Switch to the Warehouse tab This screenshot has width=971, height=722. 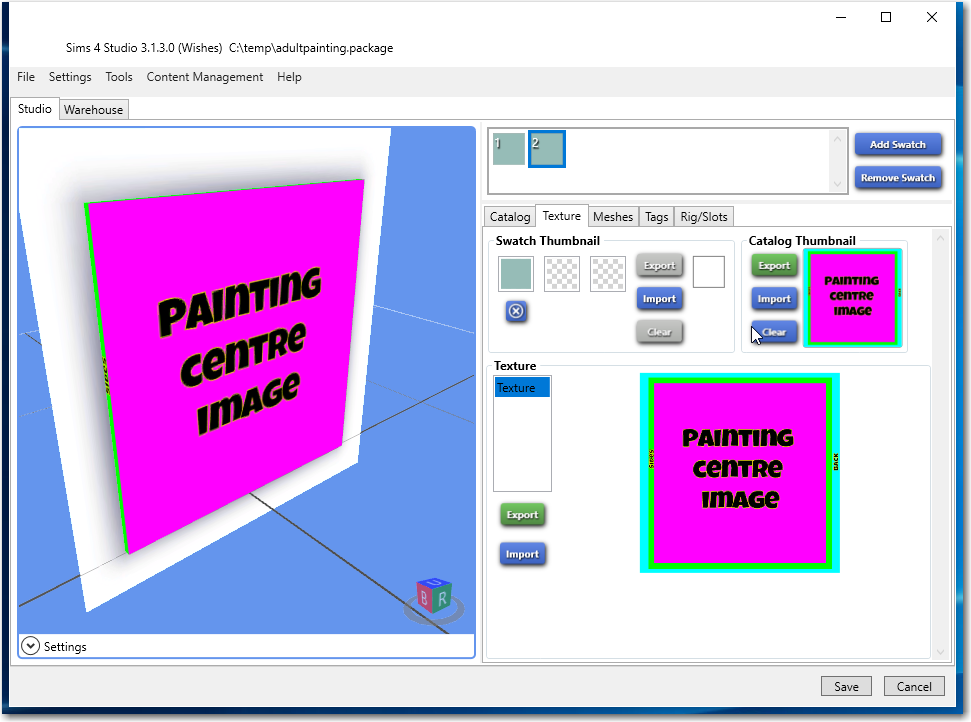94,110
